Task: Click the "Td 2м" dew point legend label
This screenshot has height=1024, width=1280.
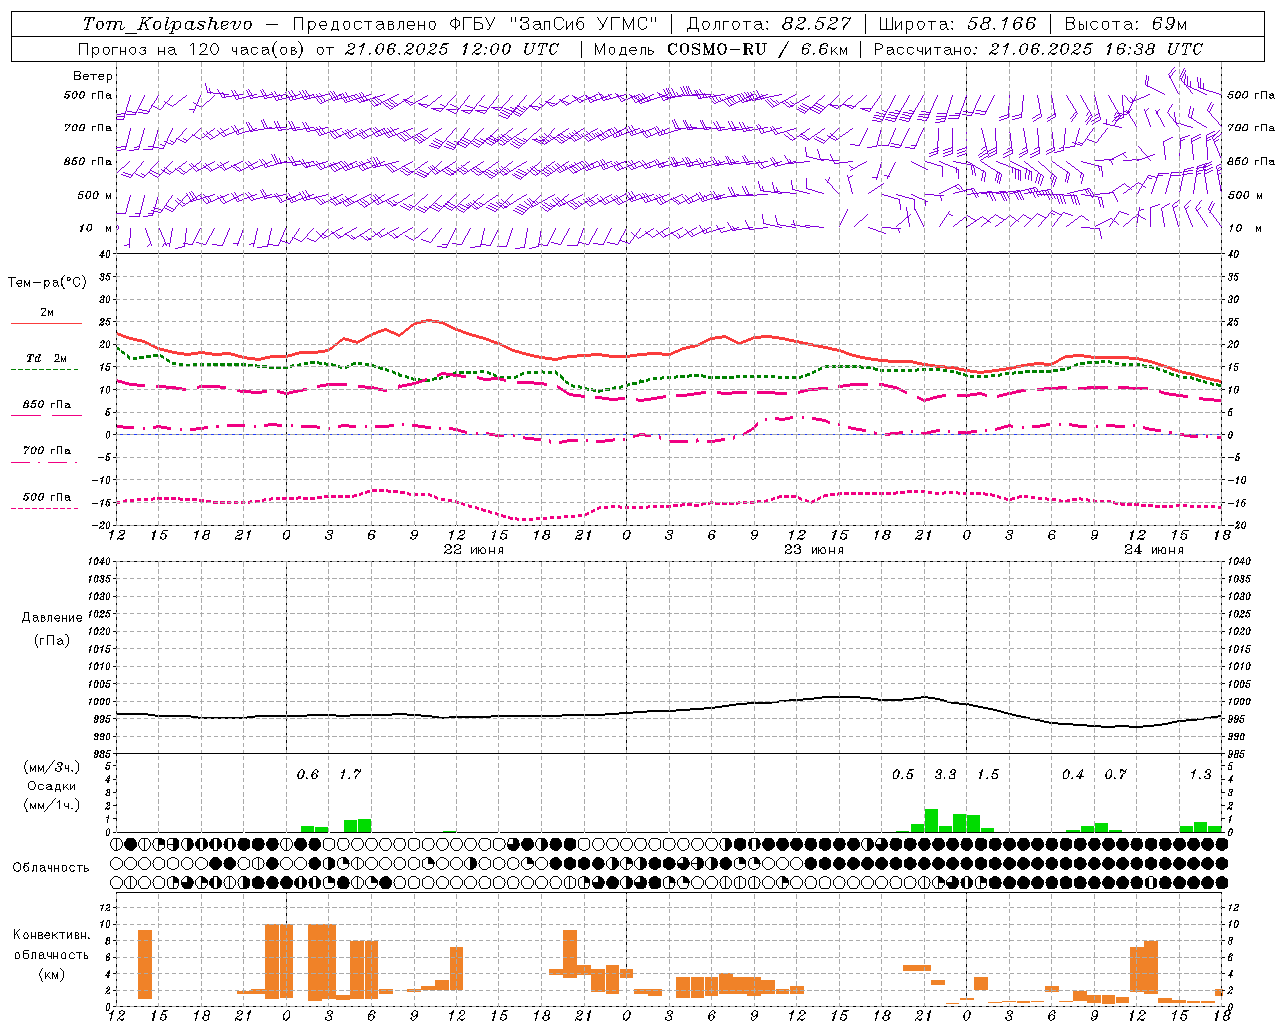Action: pos(47,358)
